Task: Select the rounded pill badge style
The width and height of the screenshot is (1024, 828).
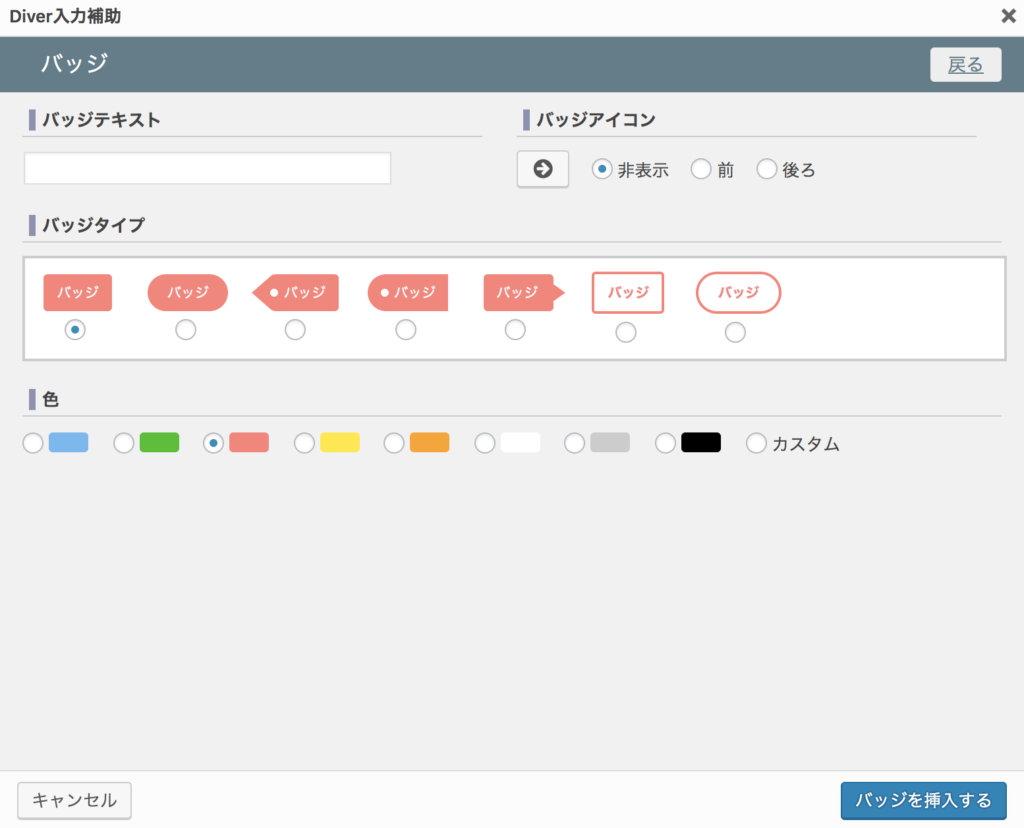Action: coord(186,330)
